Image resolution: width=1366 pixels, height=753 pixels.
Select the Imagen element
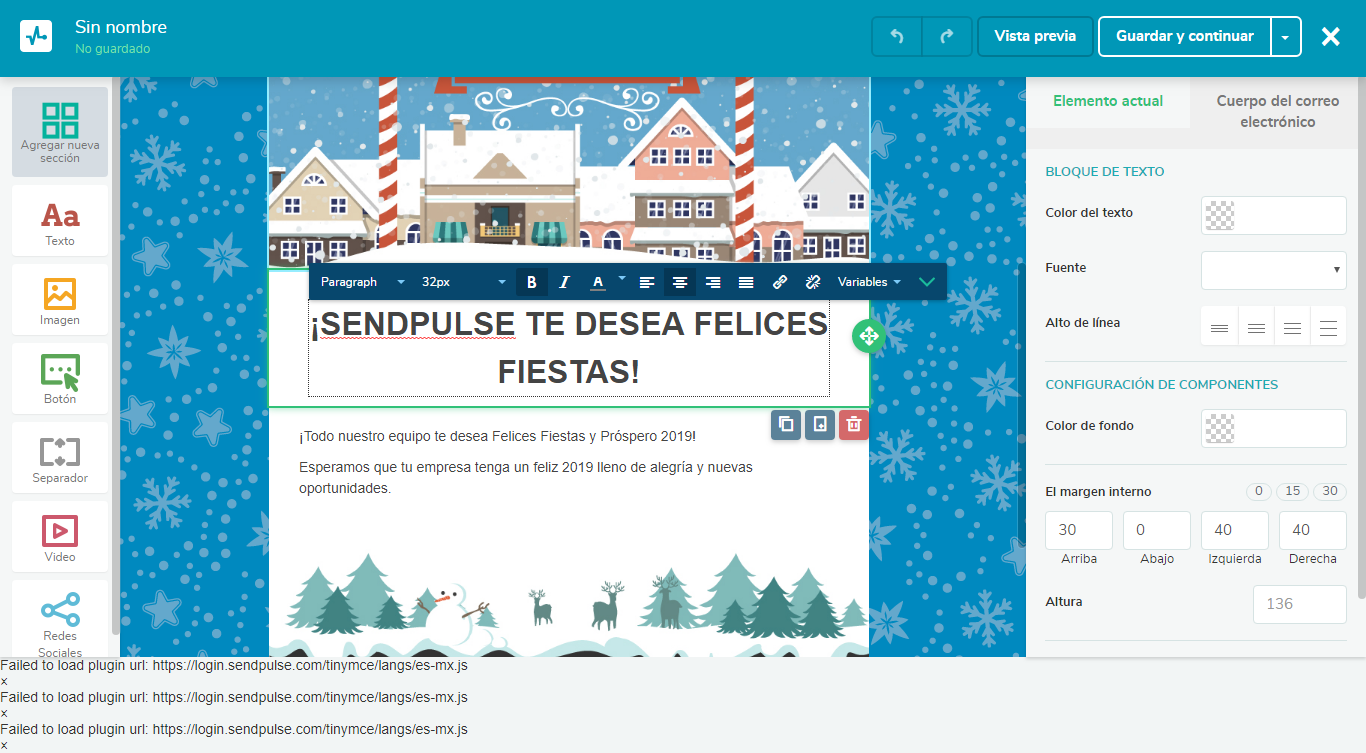click(x=60, y=299)
